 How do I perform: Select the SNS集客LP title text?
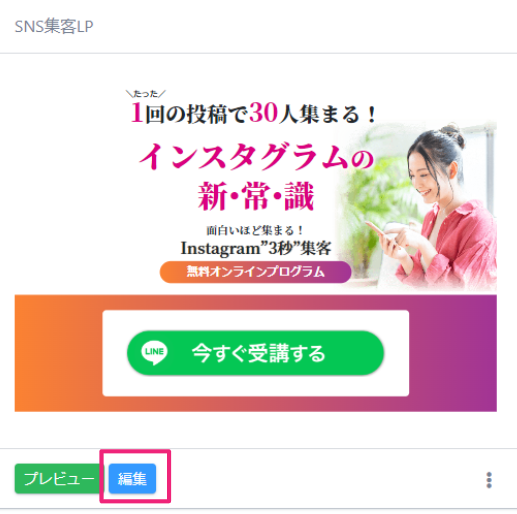[x=54, y=26]
